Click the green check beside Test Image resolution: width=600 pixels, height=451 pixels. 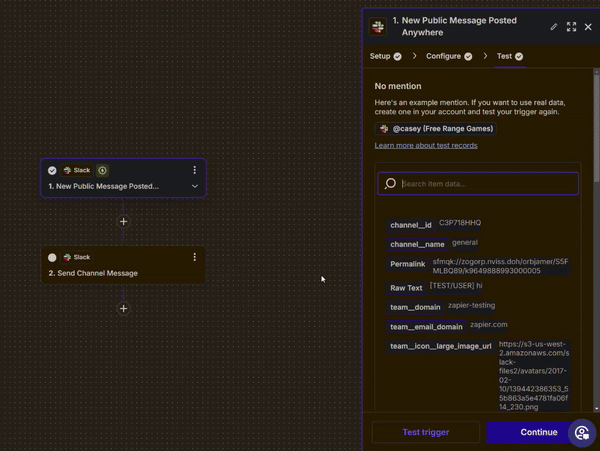[x=519, y=57]
